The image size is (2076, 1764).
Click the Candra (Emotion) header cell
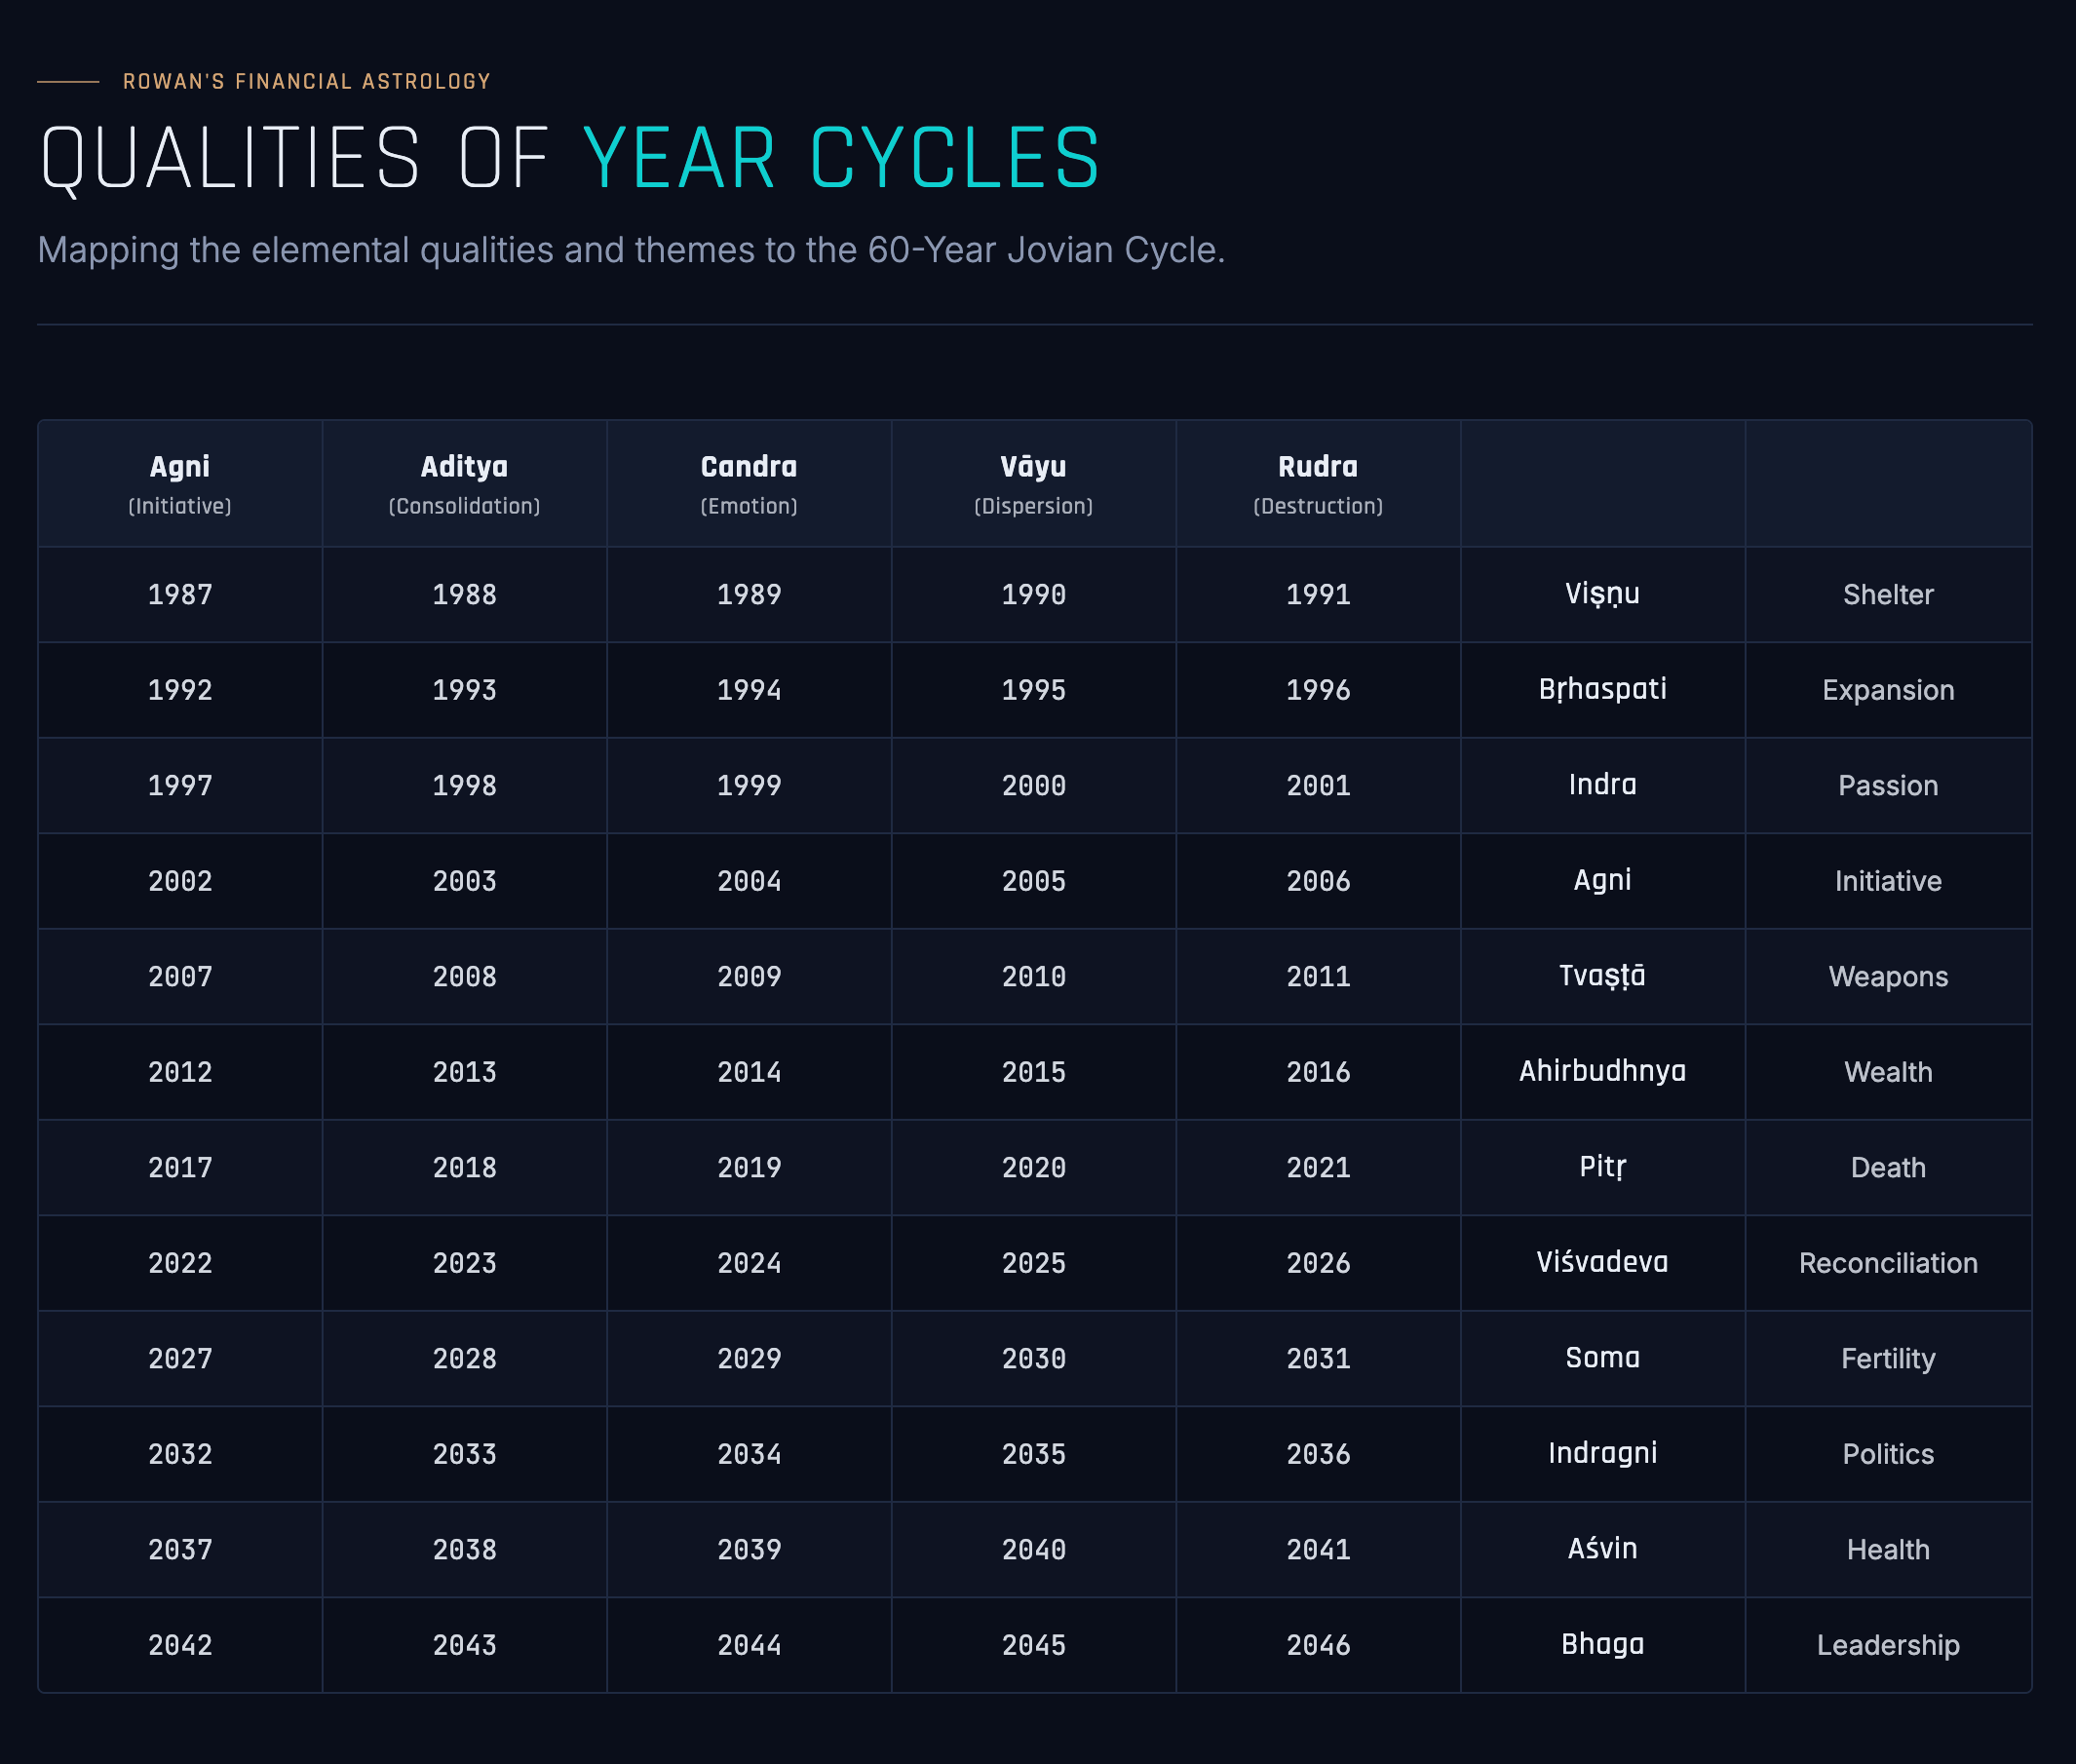tap(749, 484)
